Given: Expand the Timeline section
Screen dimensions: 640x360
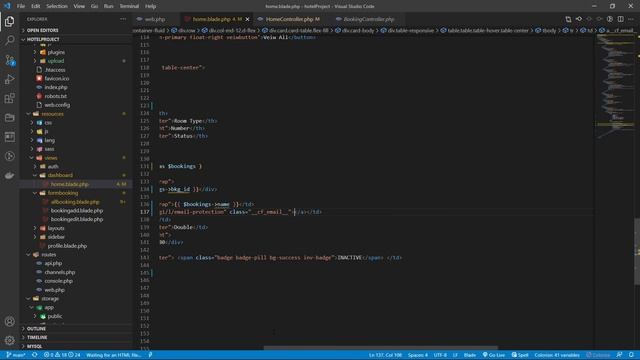Looking at the screenshot, I should 37,338.
